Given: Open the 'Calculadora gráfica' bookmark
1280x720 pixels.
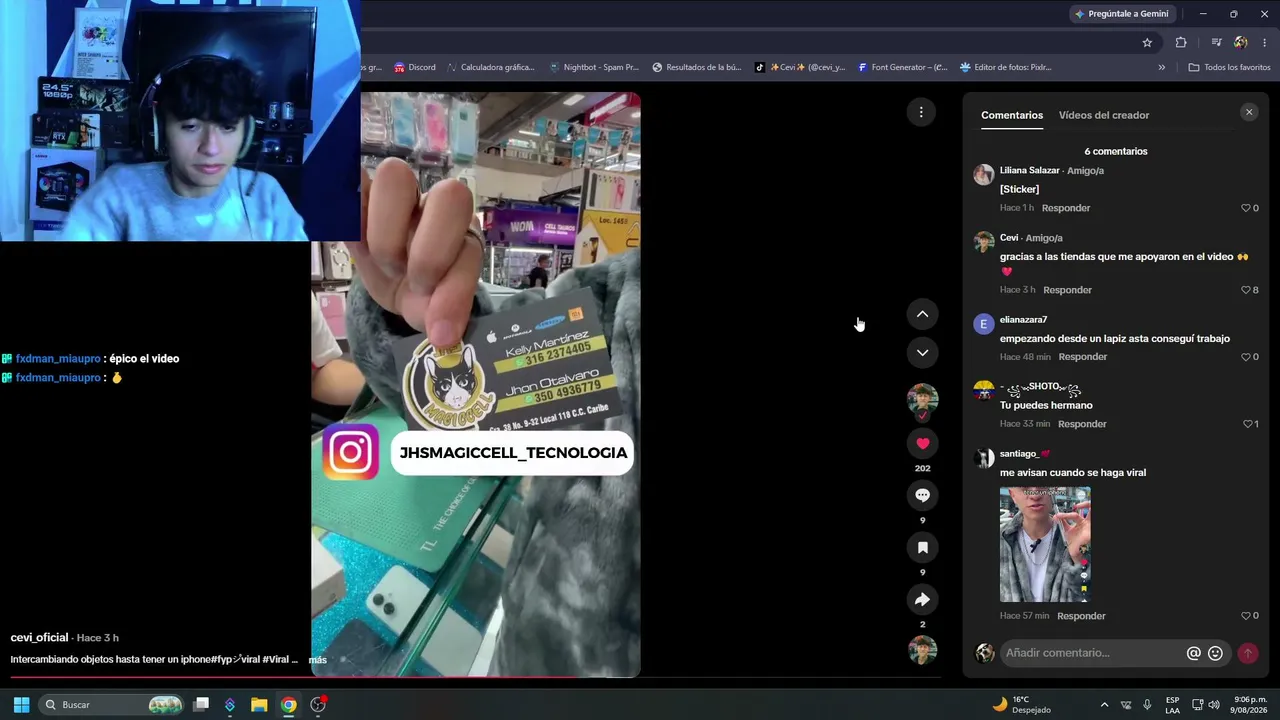Looking at the screenshot, I should click(490, 68).
